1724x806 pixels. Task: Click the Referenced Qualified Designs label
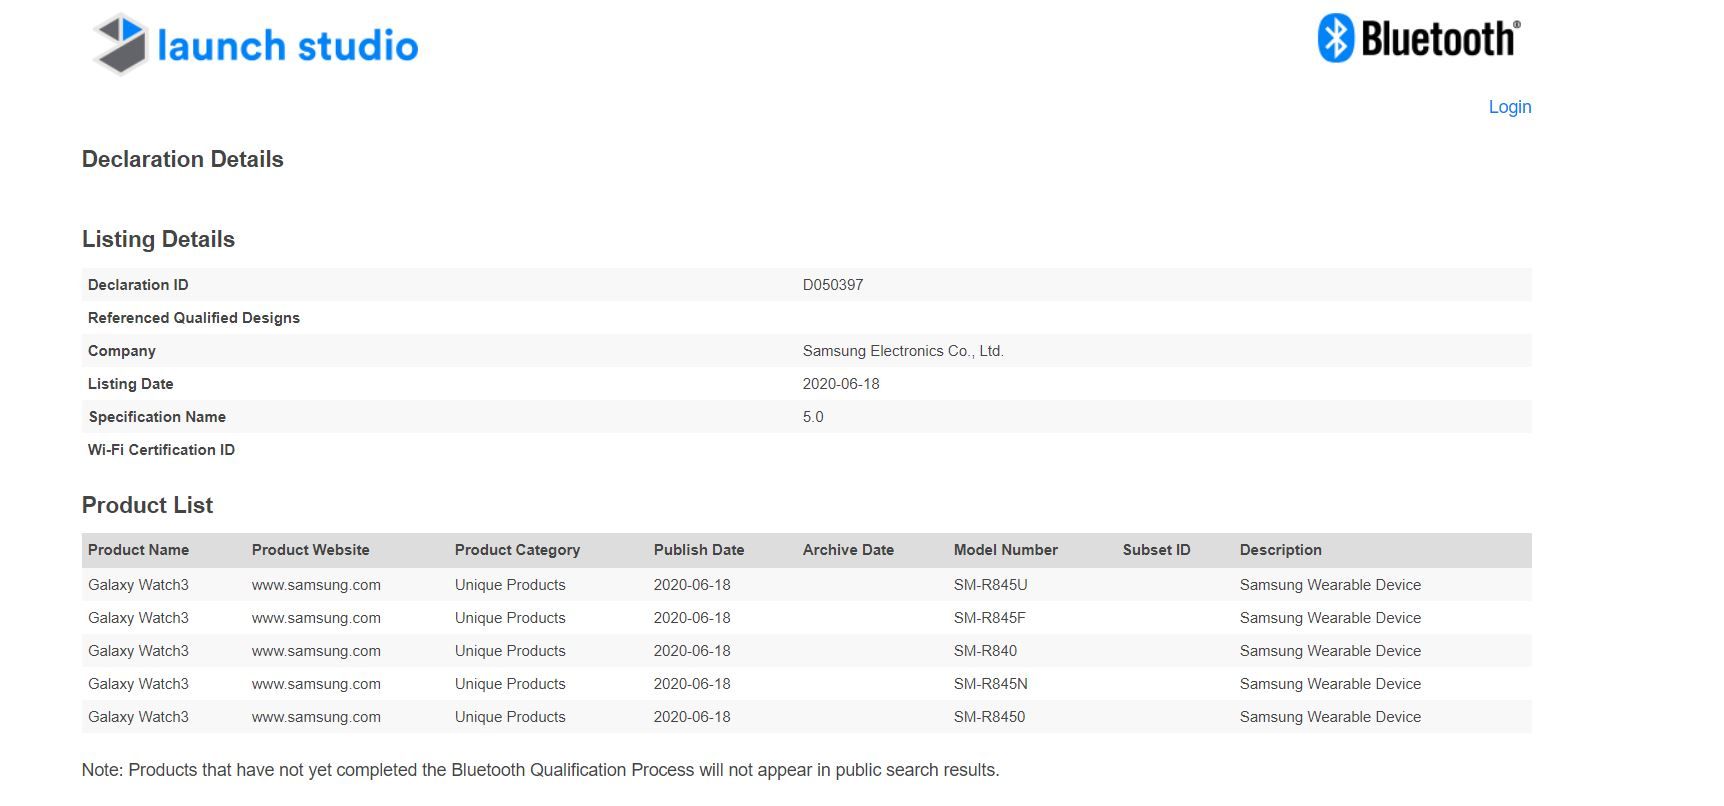[x=194, y=318]
